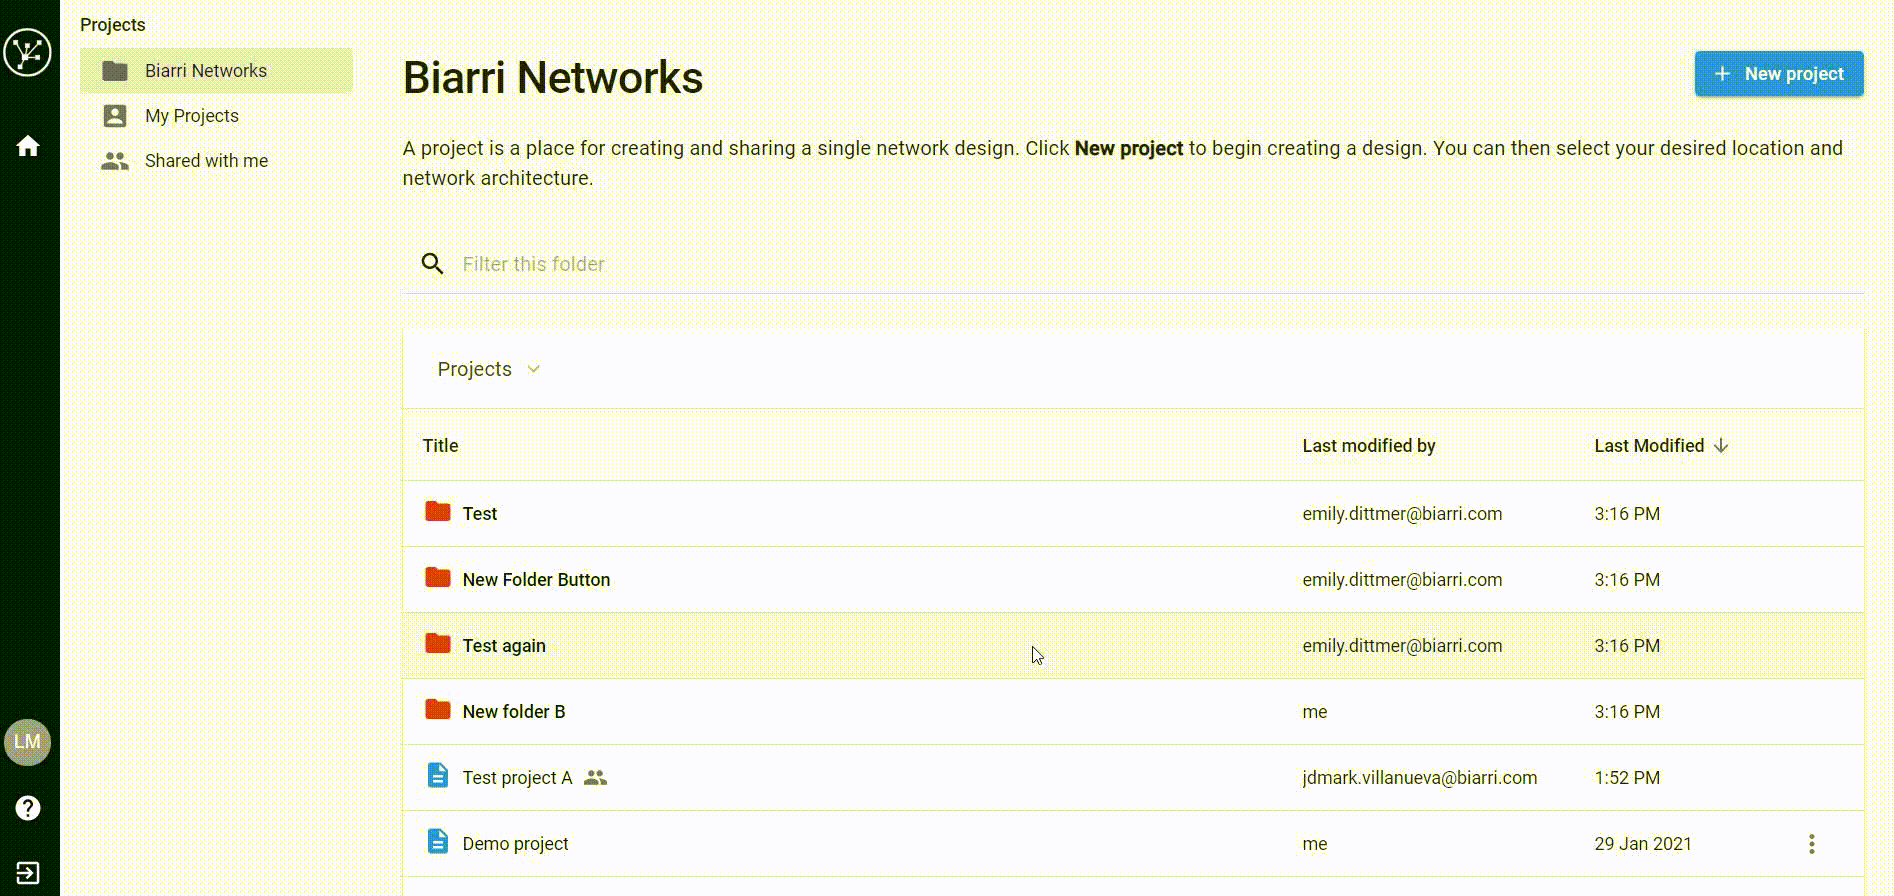The image size is (1894, 896).
Task: Click the My Projects person icon
Action: pos(115,116)
